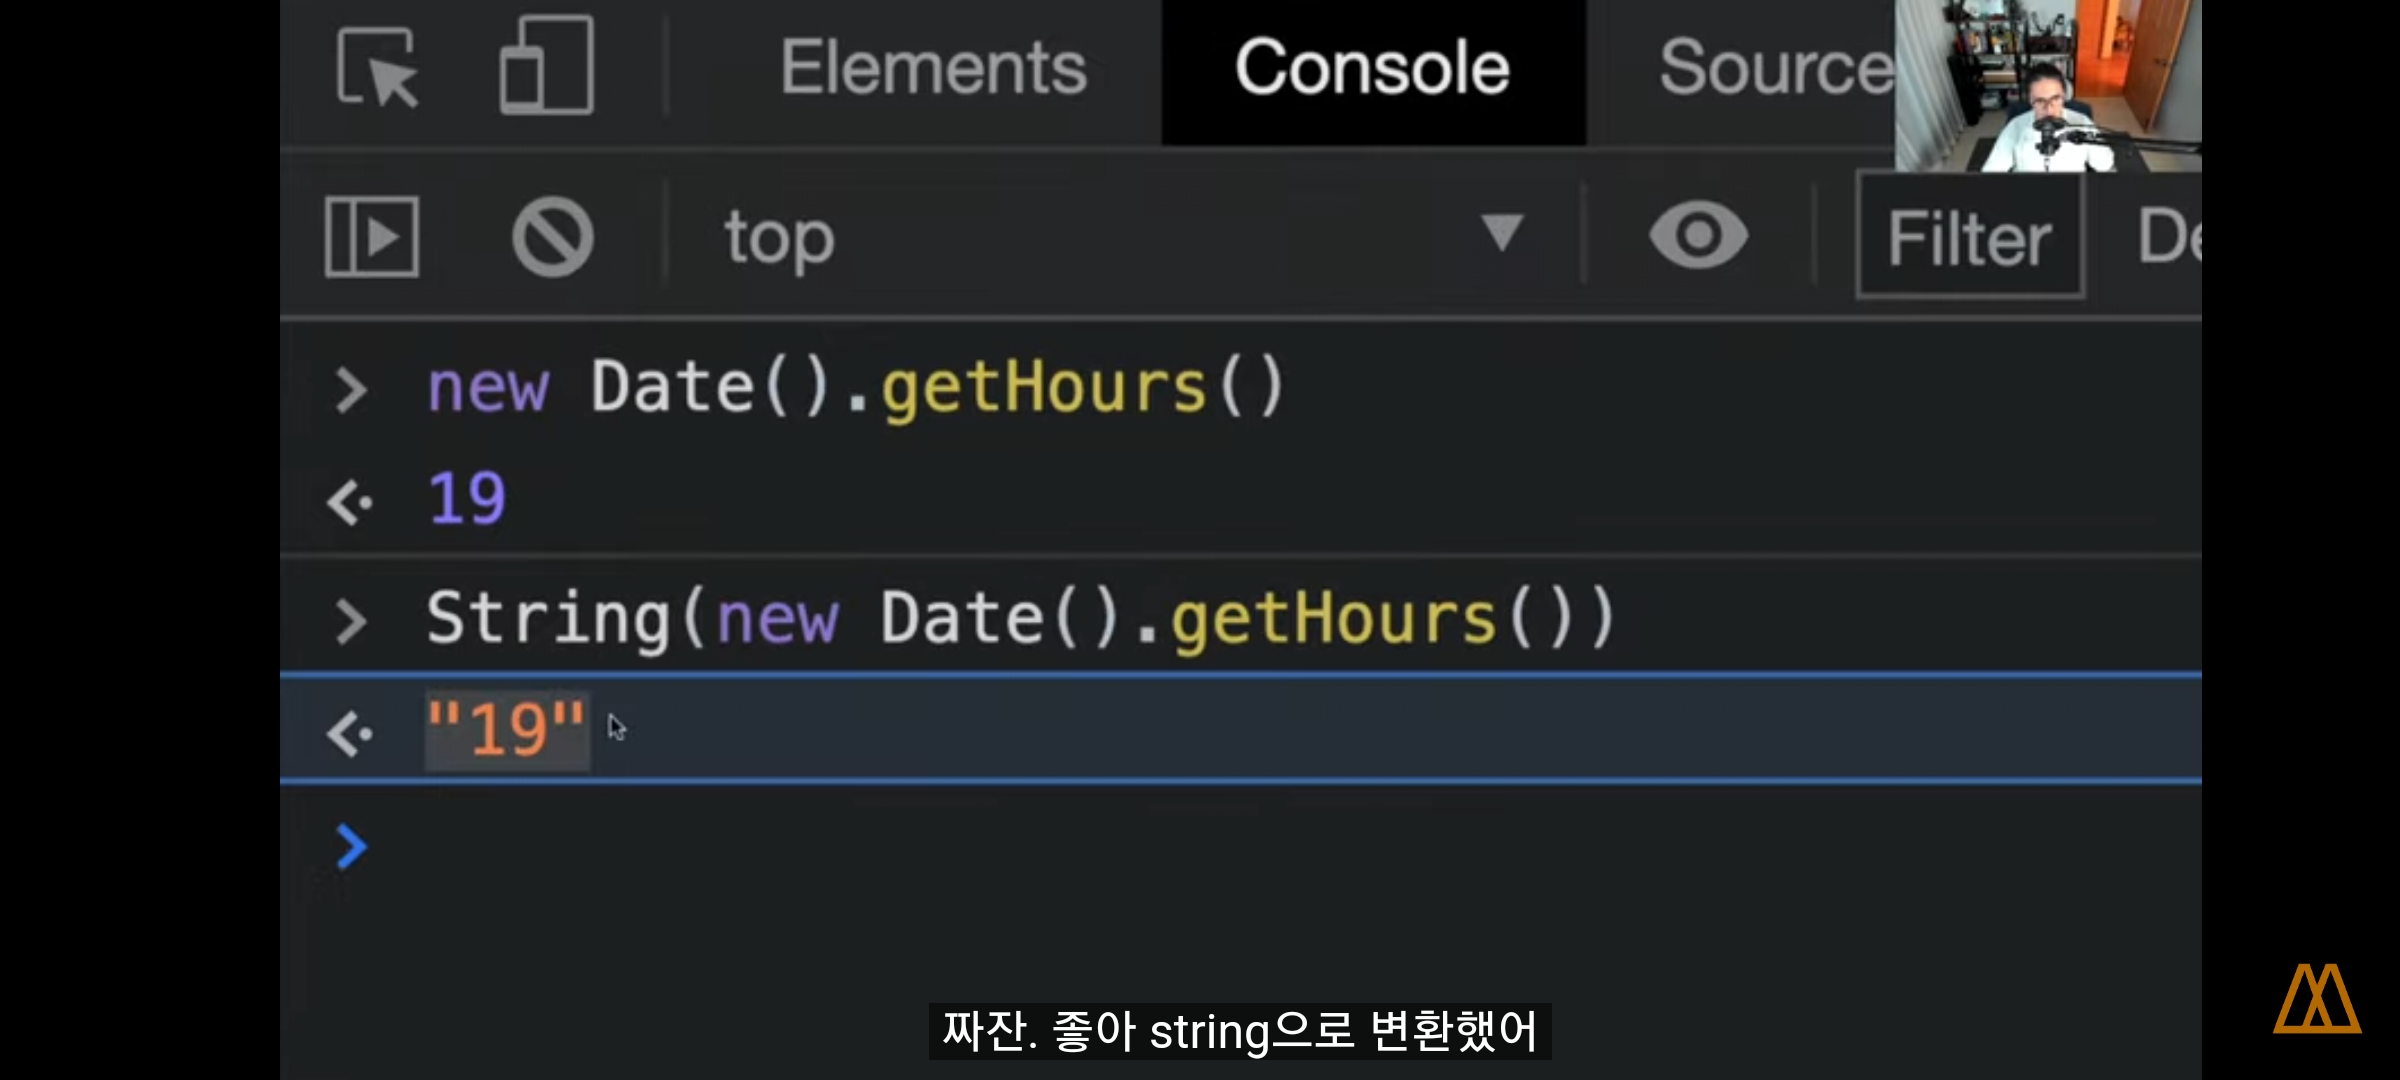Select the top JavaScript context selector
The width and height of the screenshot is (2400, 1080).
pos(780,238)
